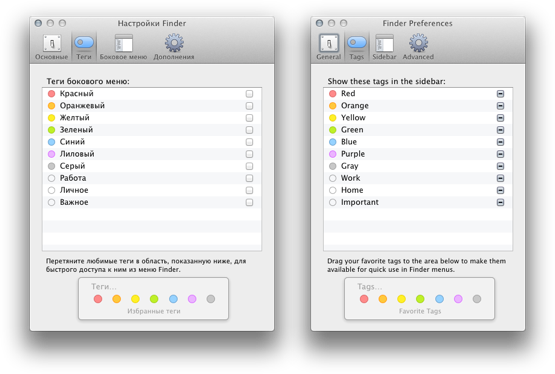555x374 pixels.
Task: Enable checkbox for Оранжевый tag
Action: [249, 106]
